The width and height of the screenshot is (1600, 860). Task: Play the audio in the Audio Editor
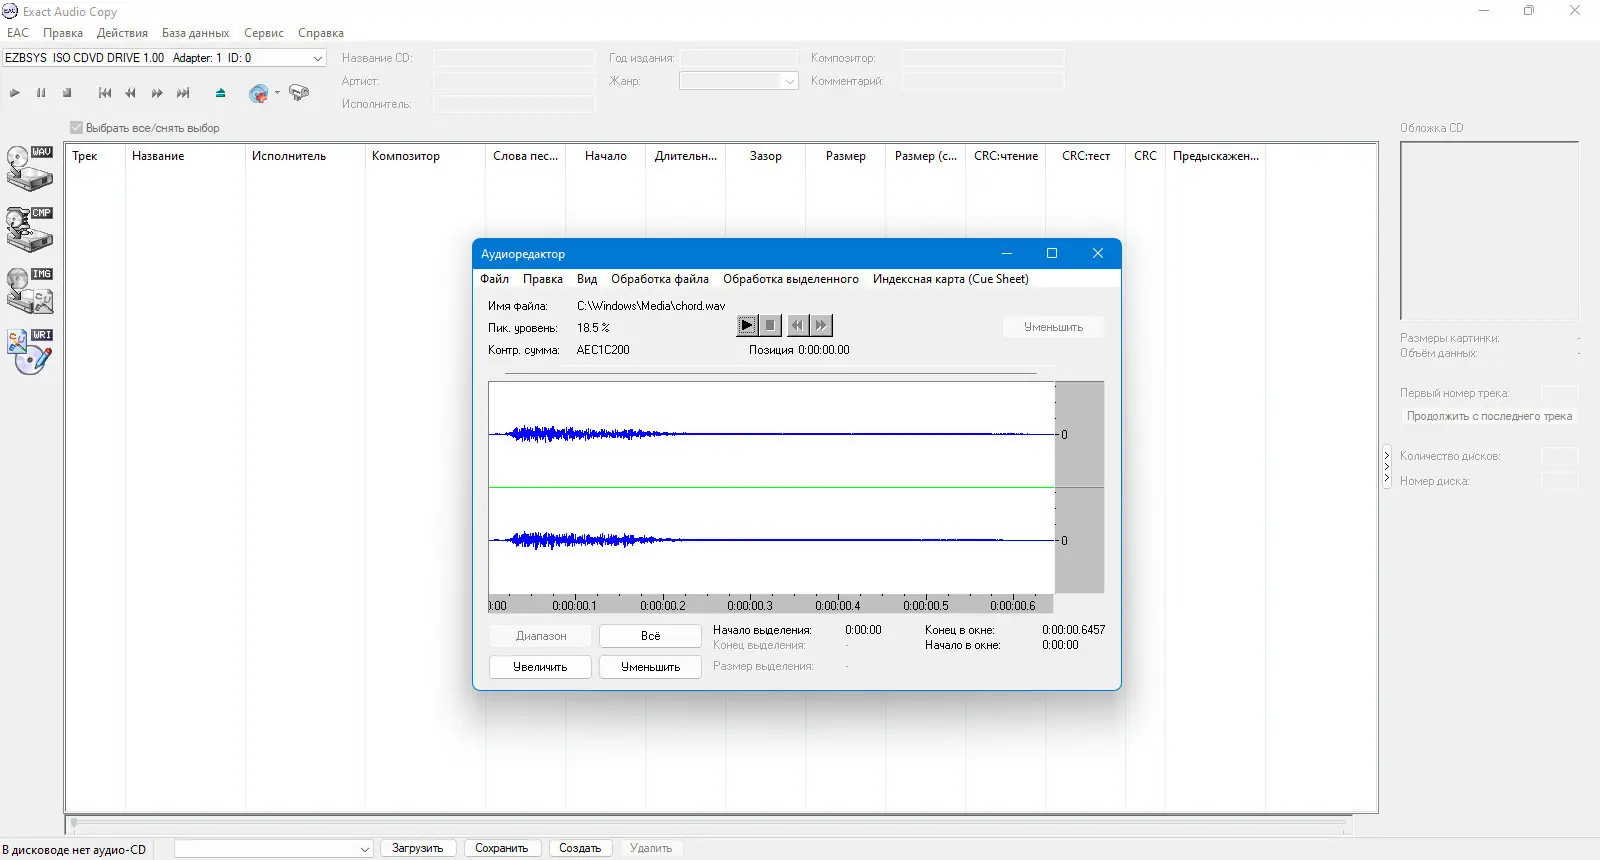tap(747, 325)
